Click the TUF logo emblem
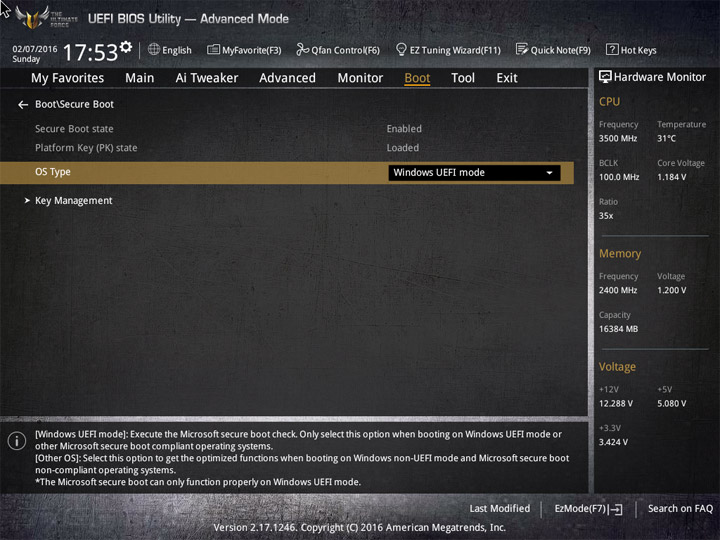The width and height of the screenshot is (720, 540). [32, 17]
